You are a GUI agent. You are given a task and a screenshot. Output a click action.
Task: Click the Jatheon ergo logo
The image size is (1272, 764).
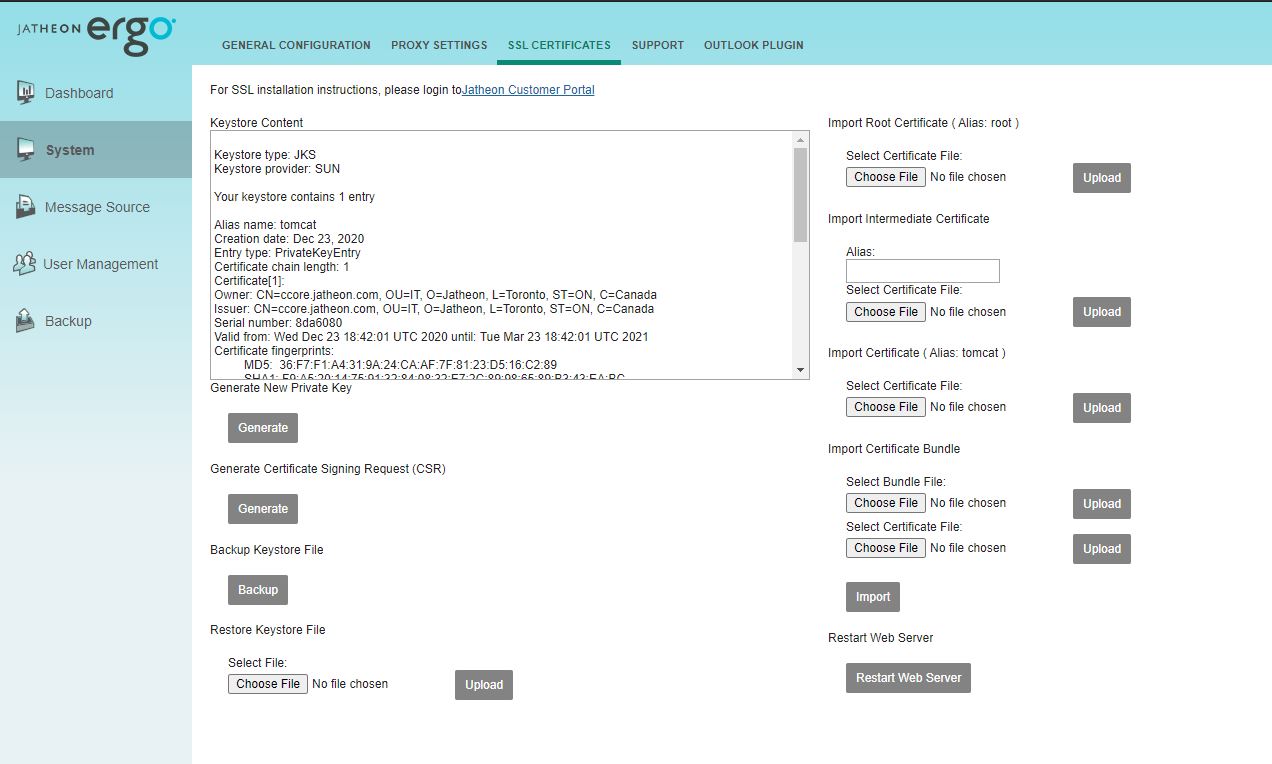tap(96, 34)
